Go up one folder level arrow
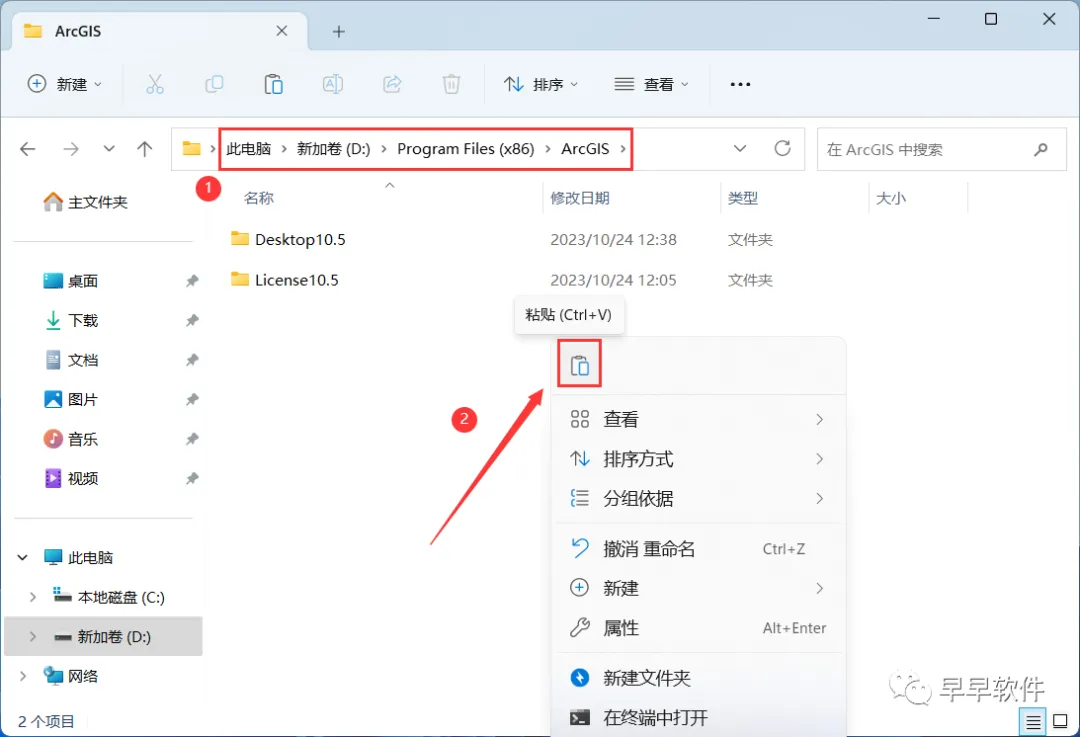This screenshot has height=737, width=1080. (145, 149)
